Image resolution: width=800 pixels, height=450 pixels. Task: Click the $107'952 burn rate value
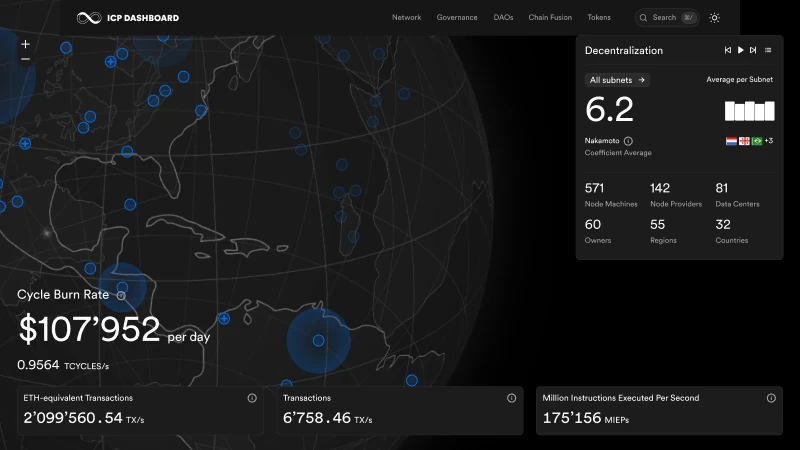[x=89, y=329]
